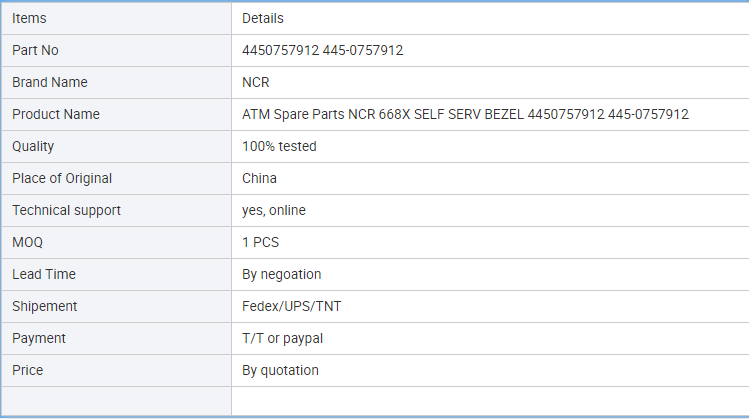Select the Part No label cell
This screenshot has width=749, height=419.
pyautogui.click(x=117, y=50)
